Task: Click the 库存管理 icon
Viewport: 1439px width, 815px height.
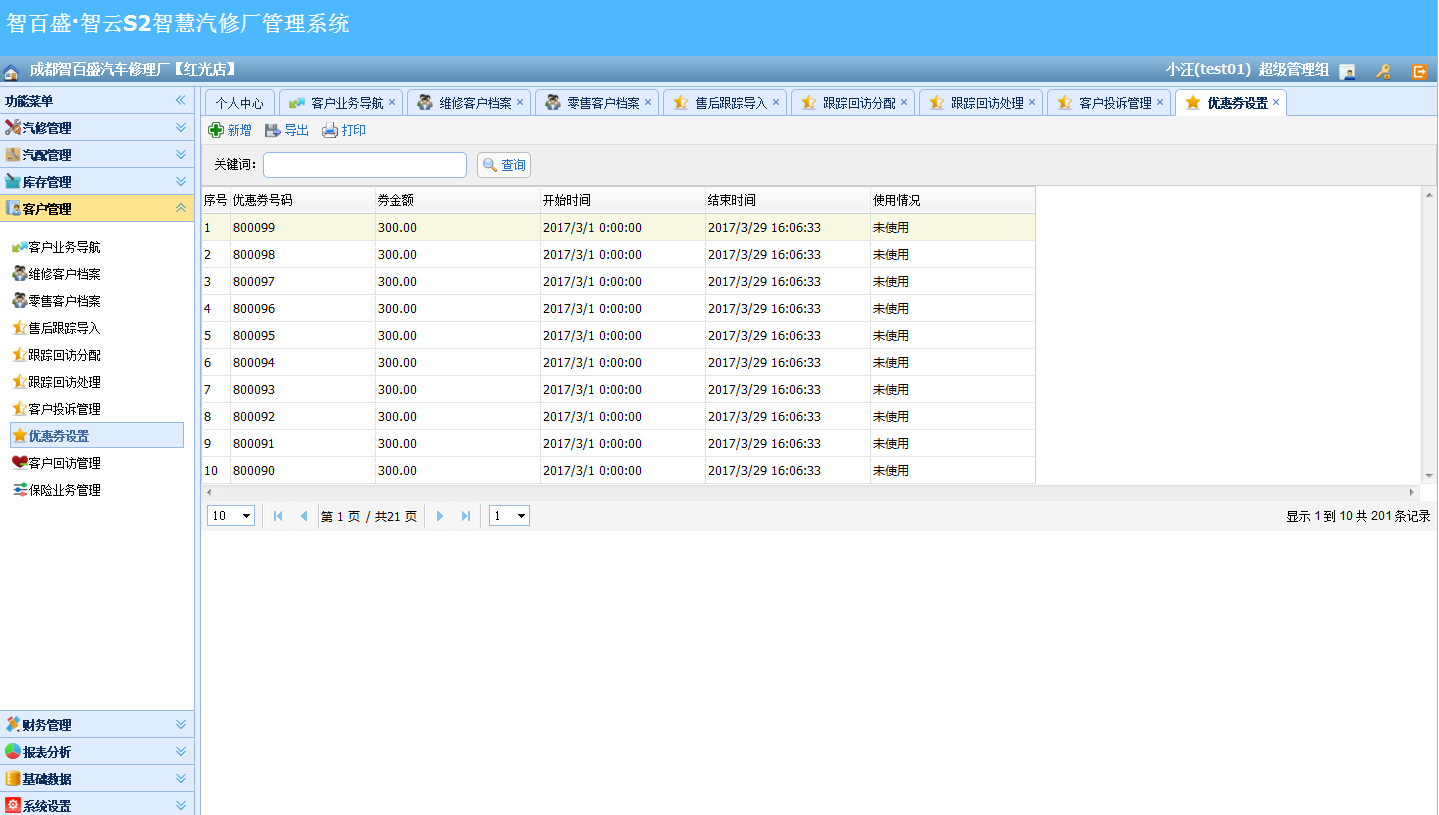Action: (x=13, y=181)
